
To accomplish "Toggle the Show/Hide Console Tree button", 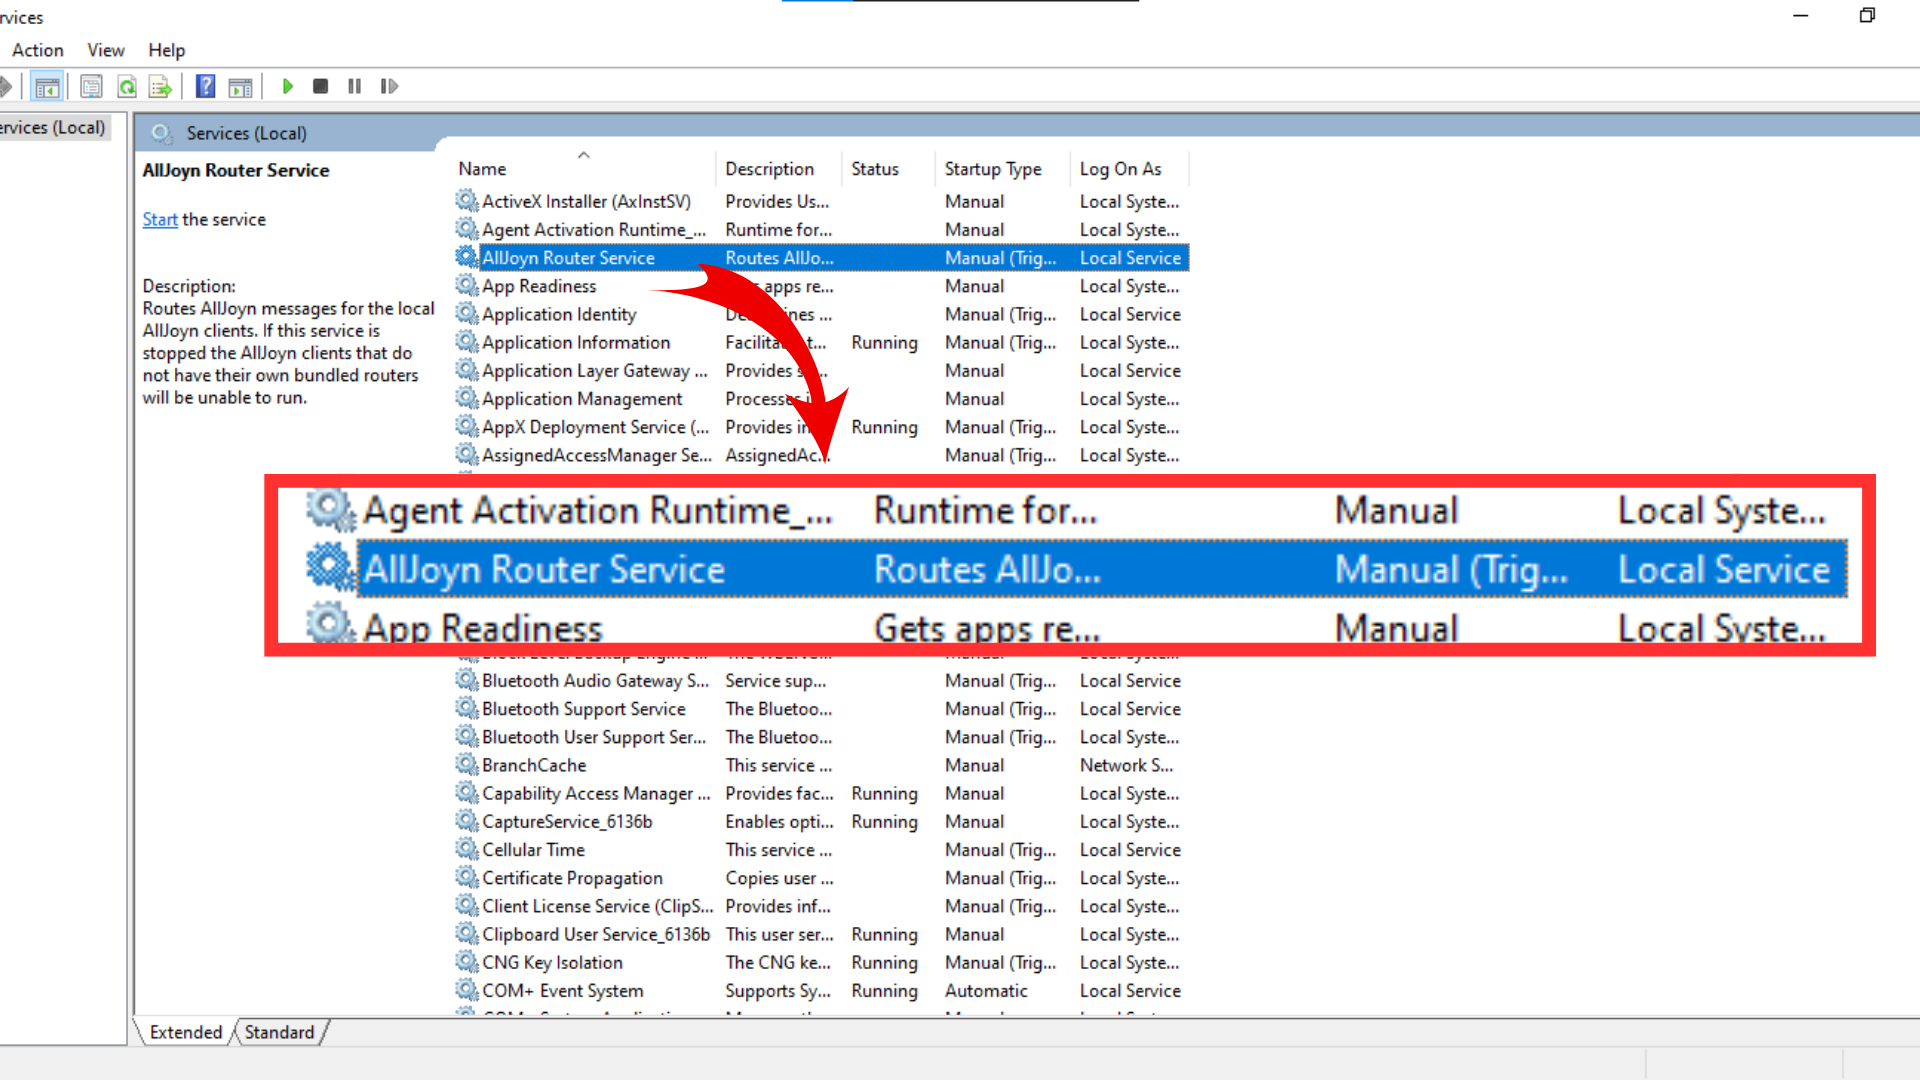I will click(46, 87).
